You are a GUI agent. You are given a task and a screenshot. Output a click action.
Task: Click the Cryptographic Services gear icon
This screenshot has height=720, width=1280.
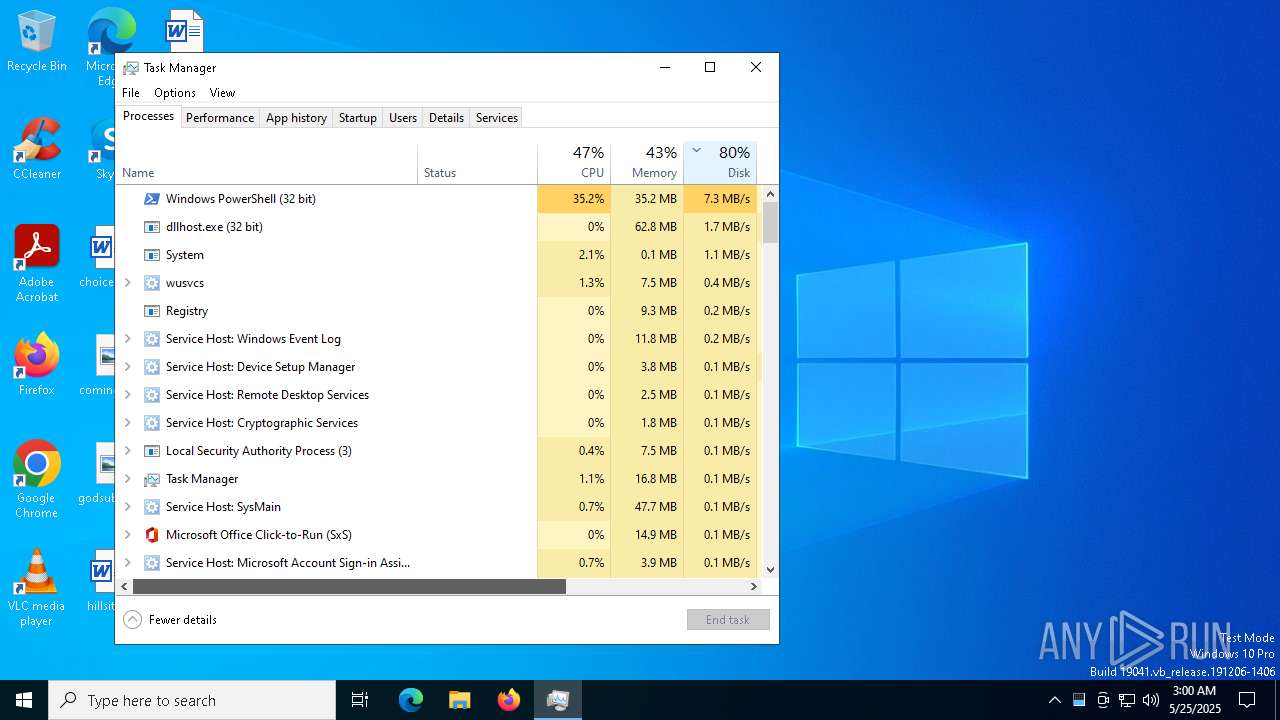(x=152, y=423)
